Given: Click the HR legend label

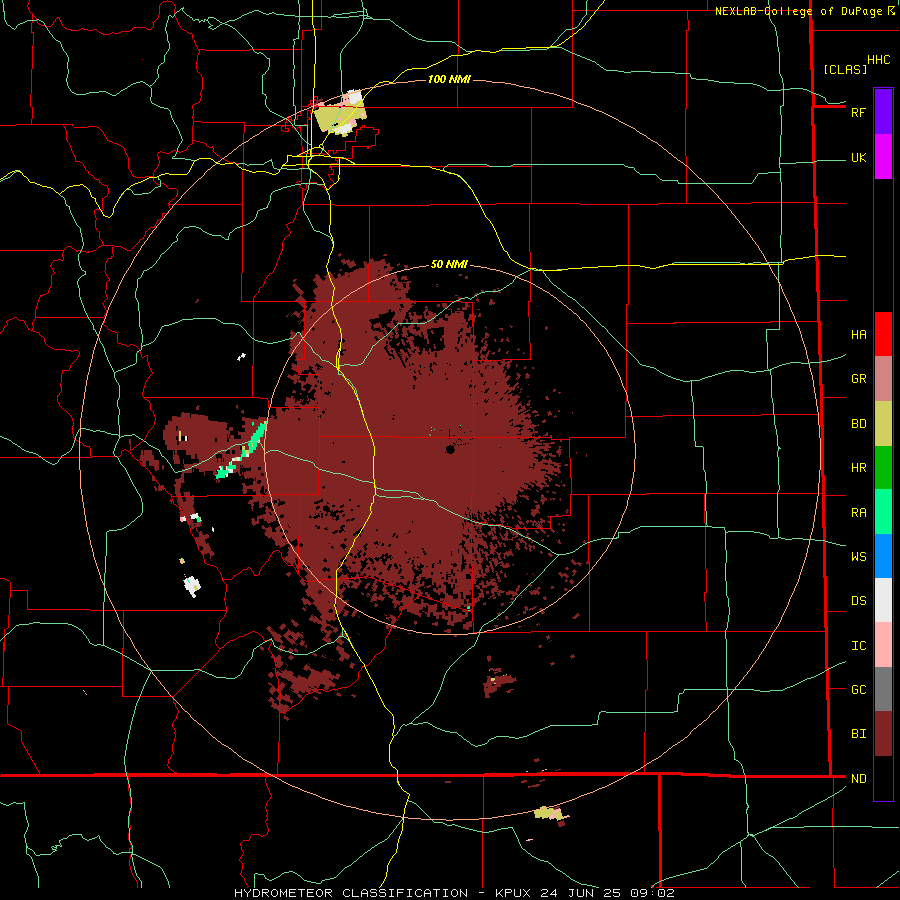Looking at the screenshot, I should tap(858, 468).
